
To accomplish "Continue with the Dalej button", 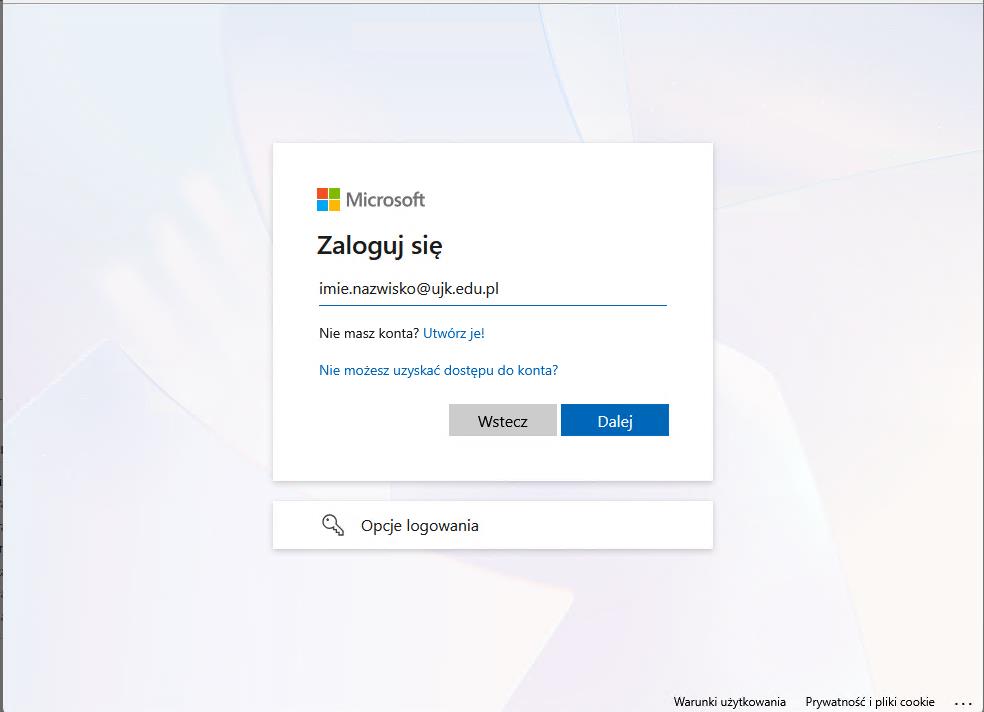I will [615, 420].
